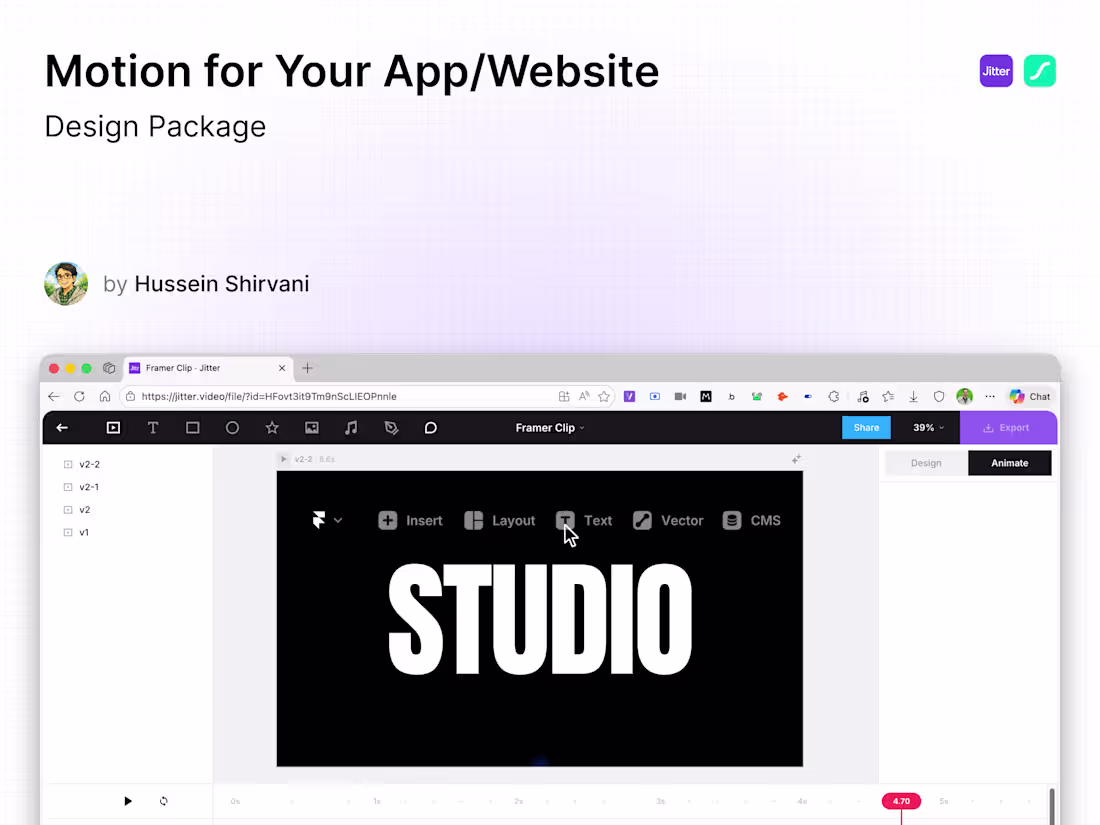Screen dimensions: 1100x825
Task: Switch to the Animate tab
Action: (x=1009, y=462)
